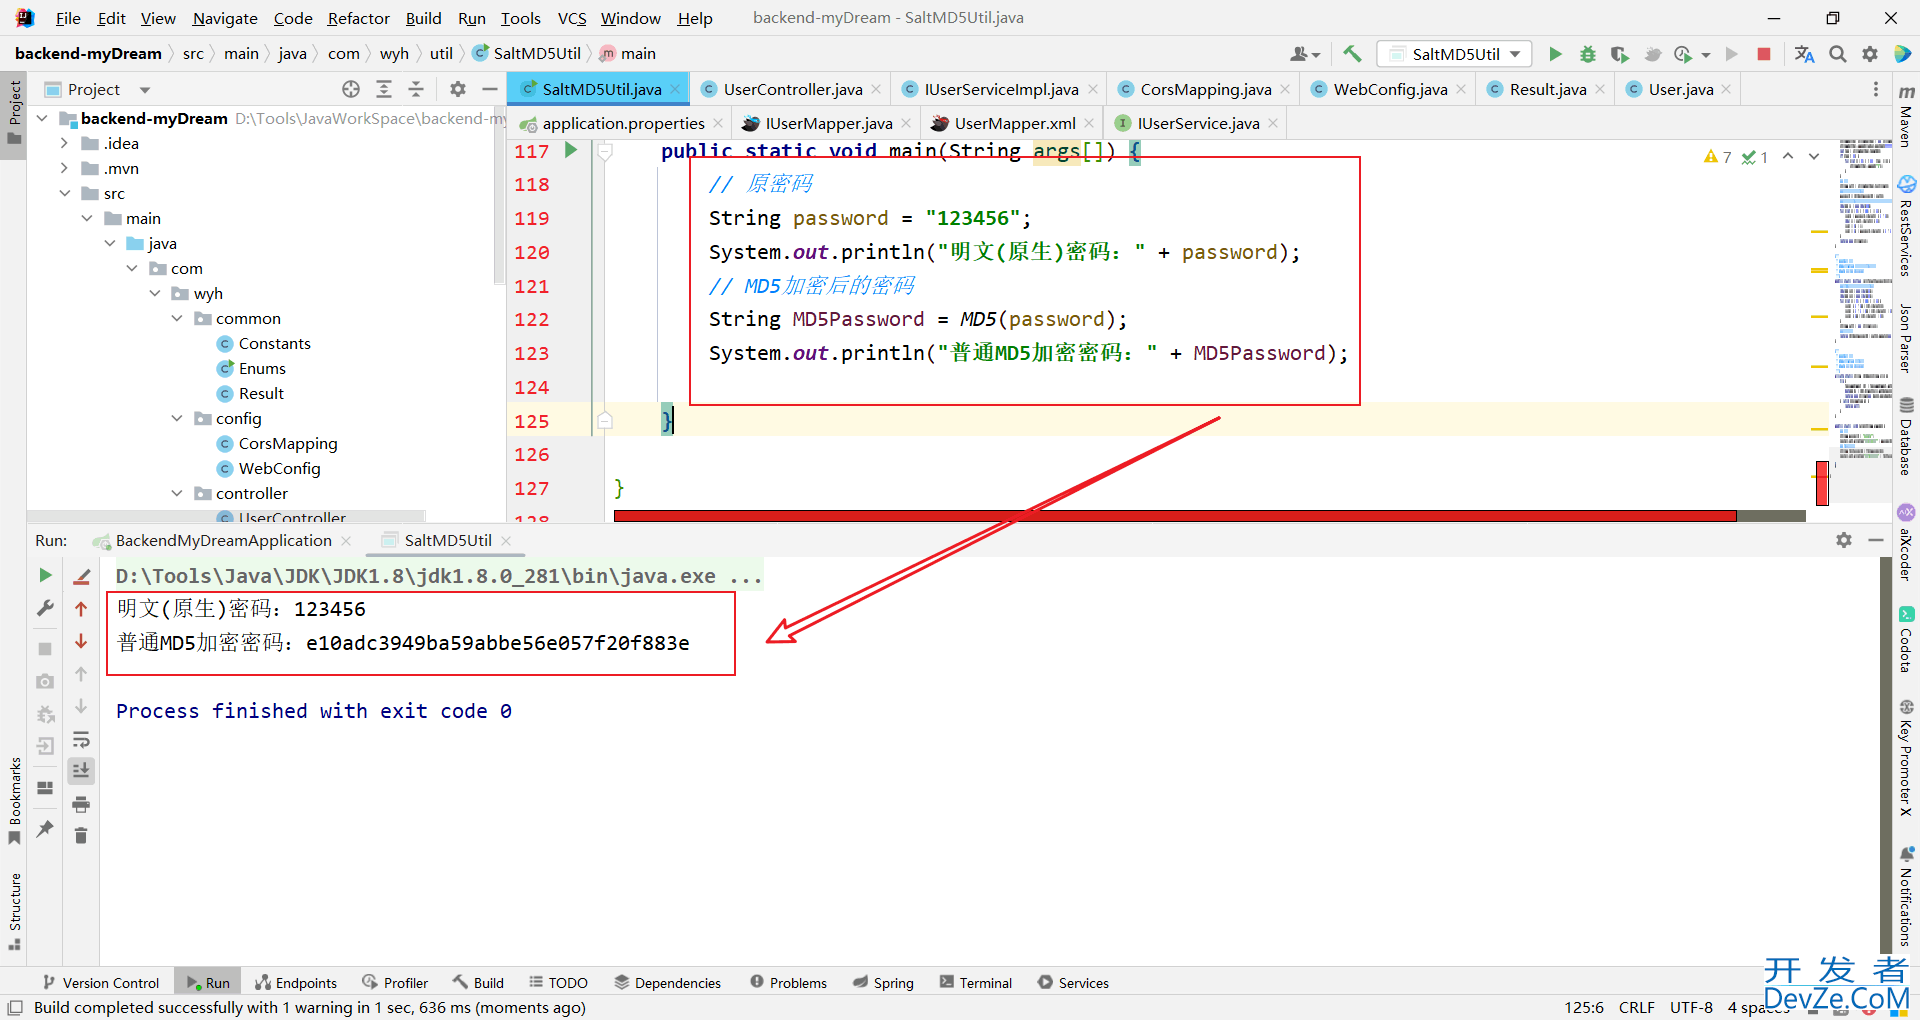
Task: Click the gutter run arrow at line 117
Action: tap(571, 150)
